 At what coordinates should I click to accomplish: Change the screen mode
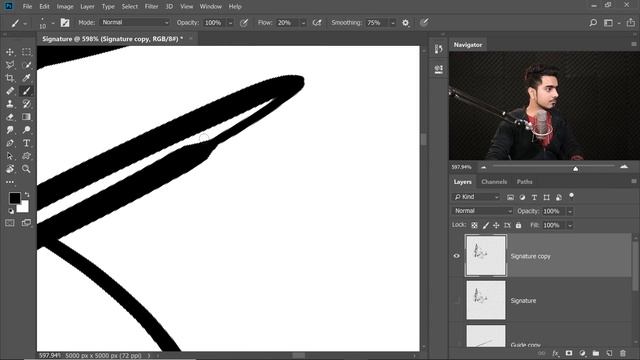(27, 223)
